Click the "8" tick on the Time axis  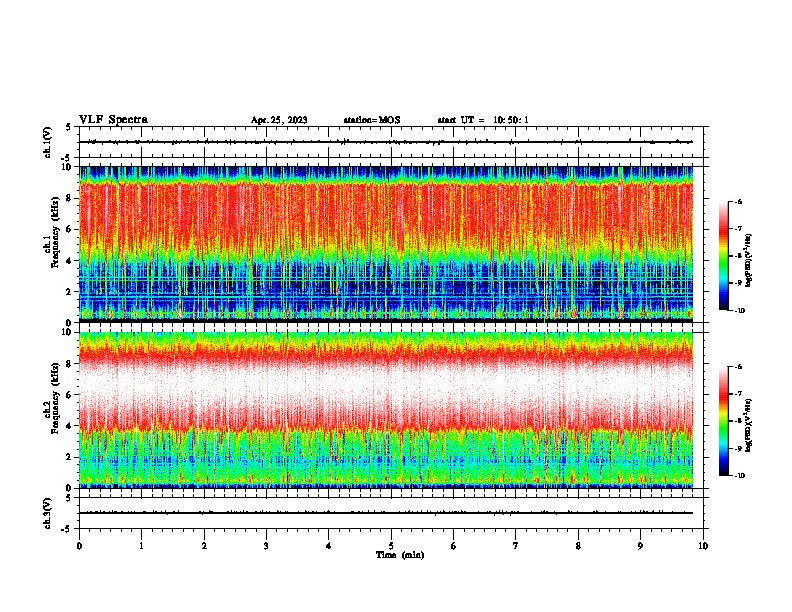(578, 546)
